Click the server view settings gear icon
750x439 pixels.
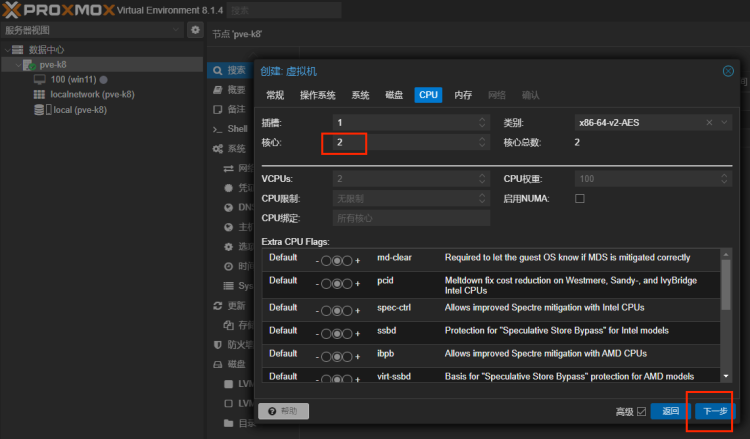195,30
